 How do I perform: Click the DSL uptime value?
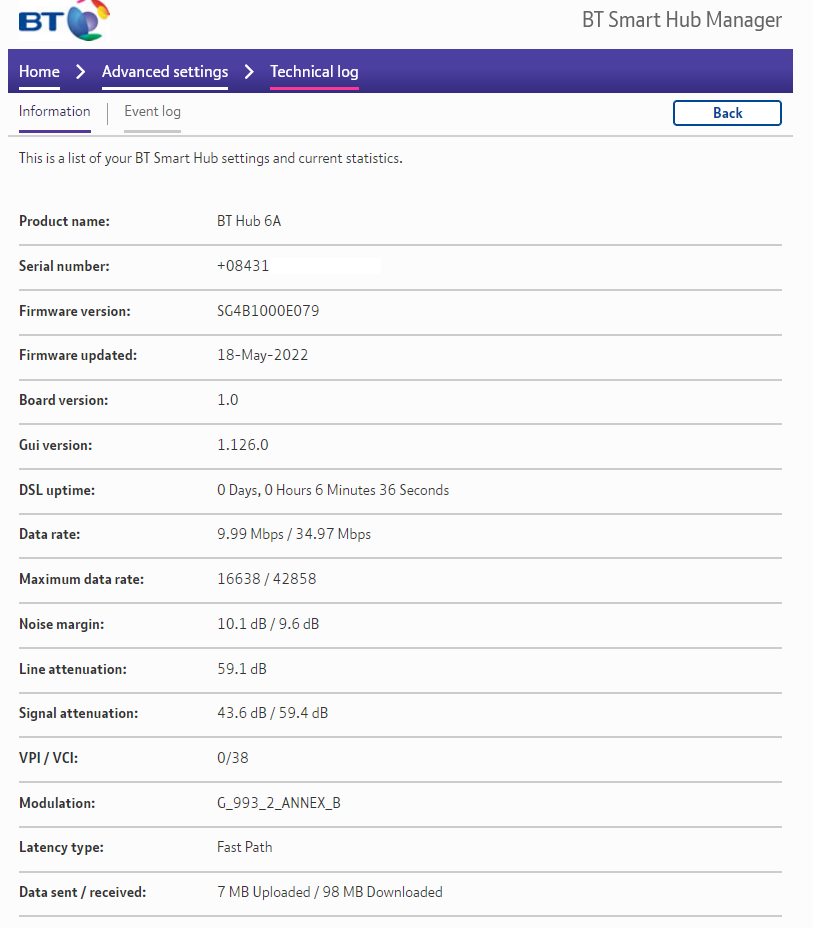(332, 490)
